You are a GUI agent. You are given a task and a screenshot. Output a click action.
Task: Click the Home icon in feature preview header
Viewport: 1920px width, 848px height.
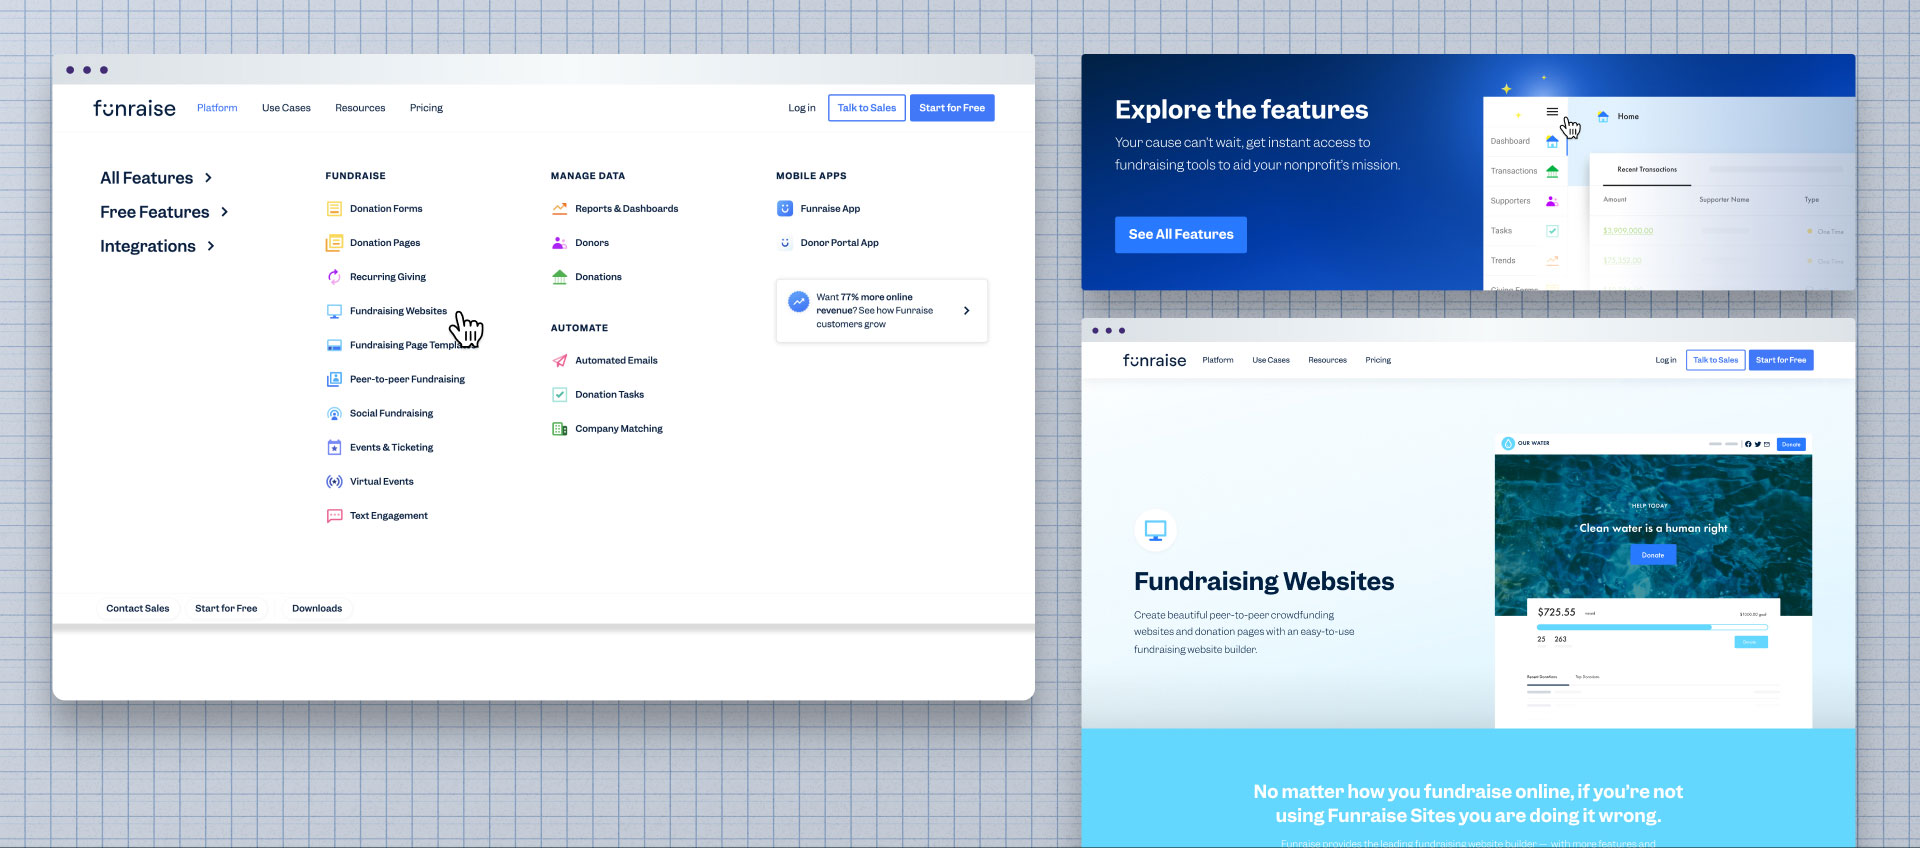[1603, 117]
